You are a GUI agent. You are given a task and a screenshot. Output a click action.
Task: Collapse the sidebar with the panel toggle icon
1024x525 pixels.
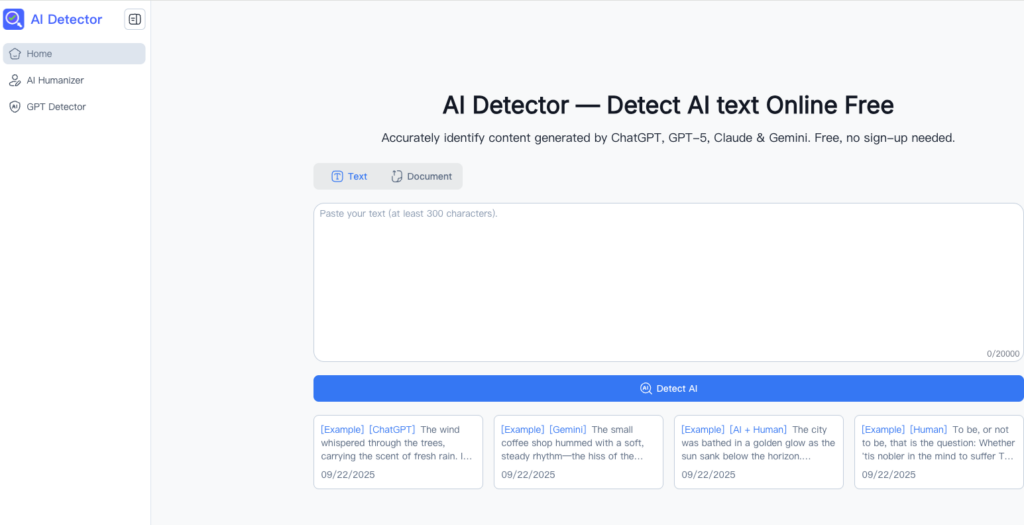click(135, 20)
